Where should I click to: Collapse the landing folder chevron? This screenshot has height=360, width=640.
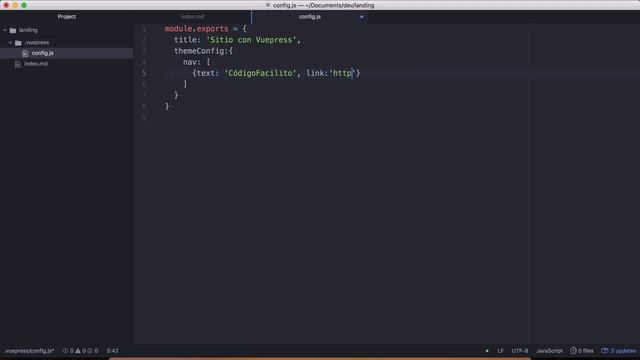5,30
